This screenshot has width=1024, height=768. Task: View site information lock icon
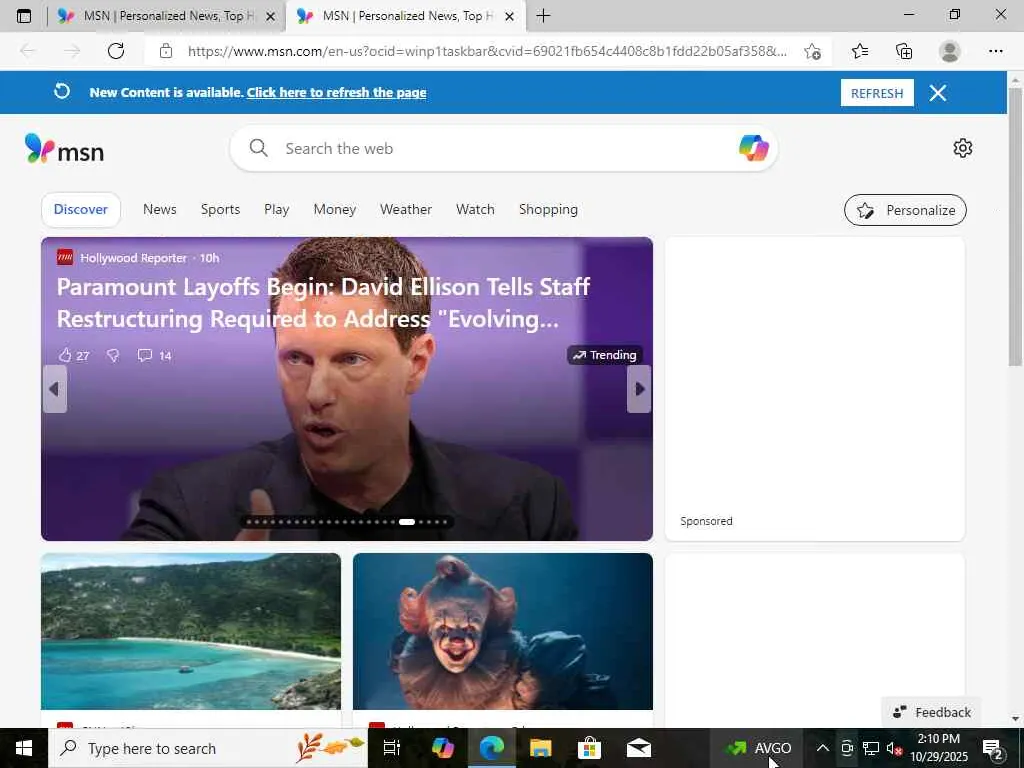coord(166,51)
